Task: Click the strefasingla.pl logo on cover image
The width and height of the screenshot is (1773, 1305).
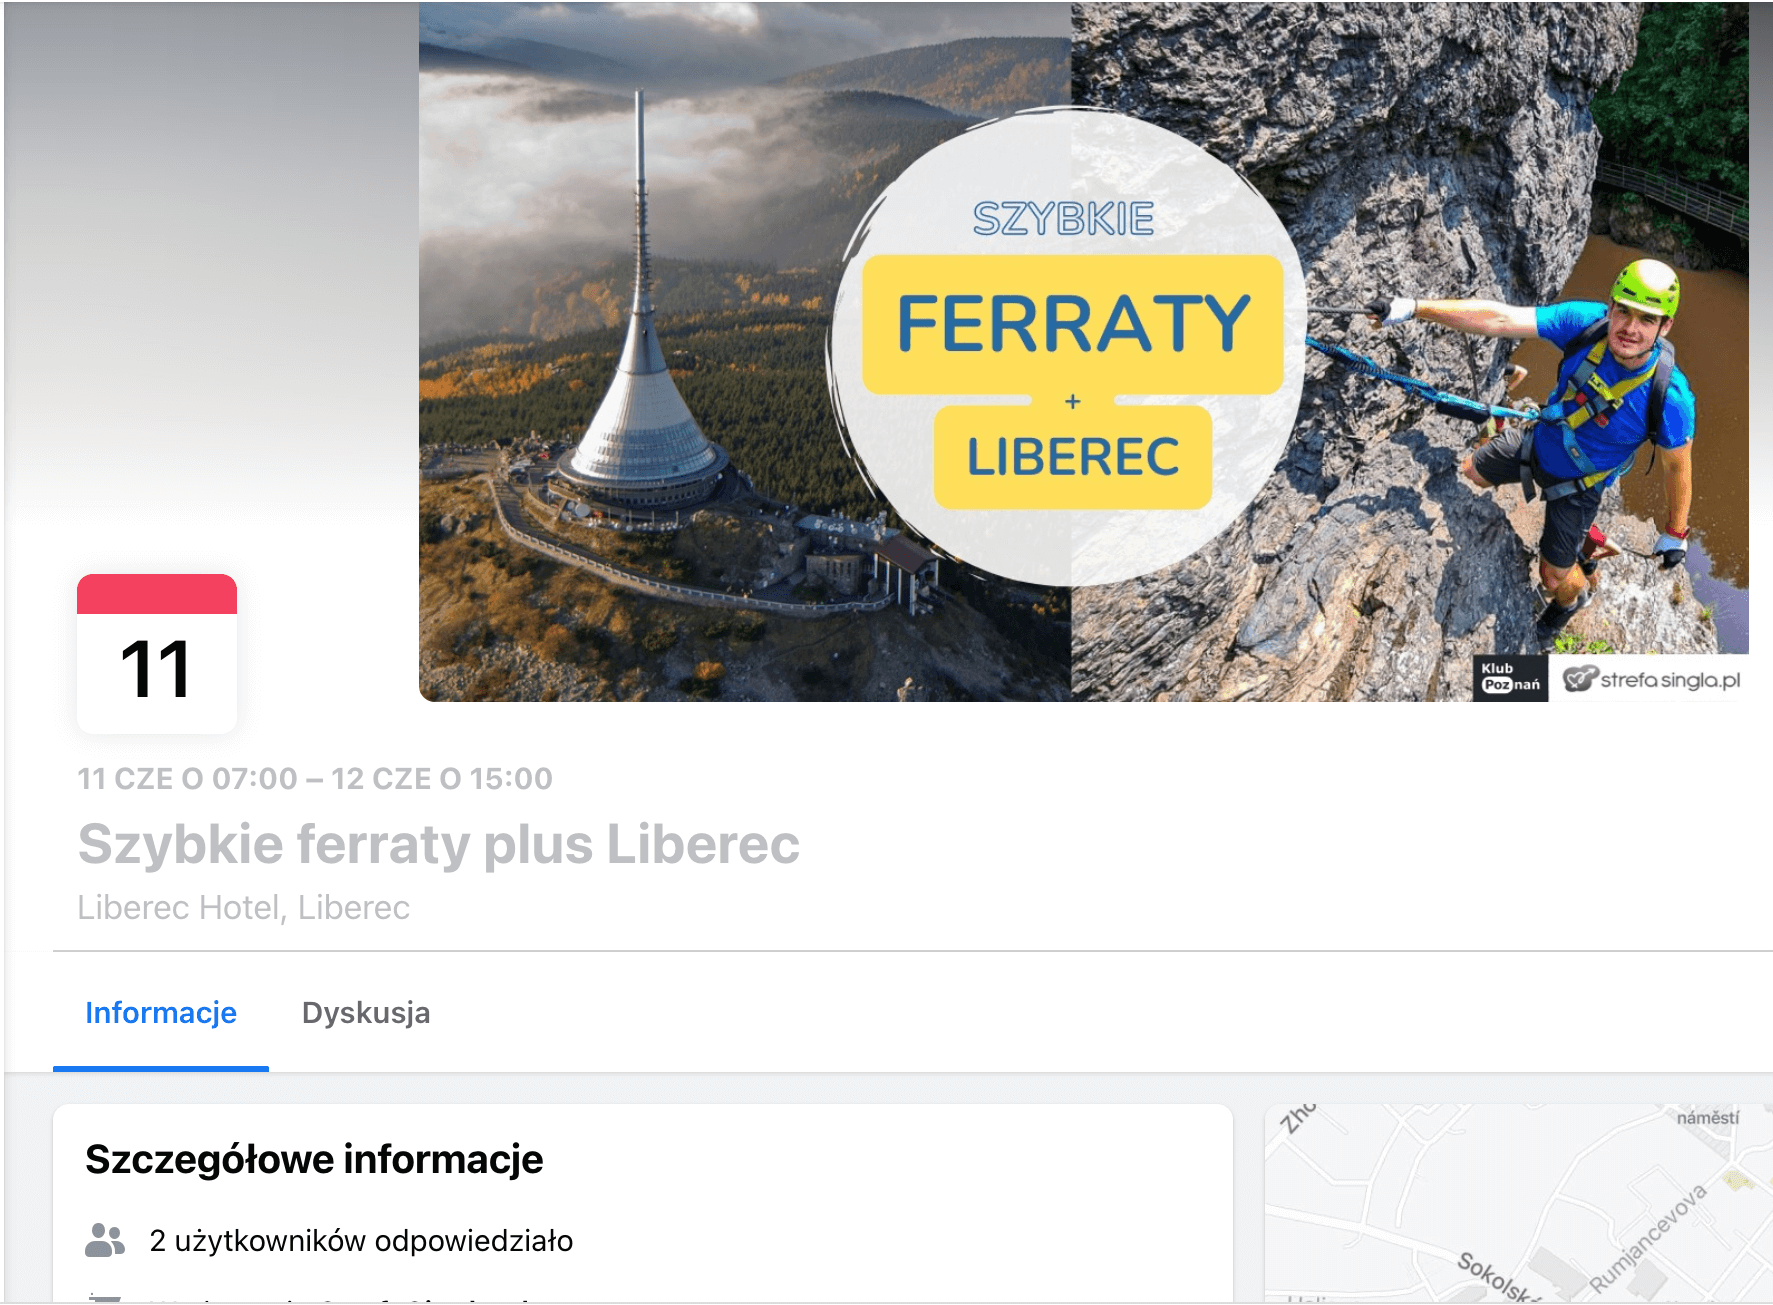Action: pyautogui.click(x=1650, y=679)
